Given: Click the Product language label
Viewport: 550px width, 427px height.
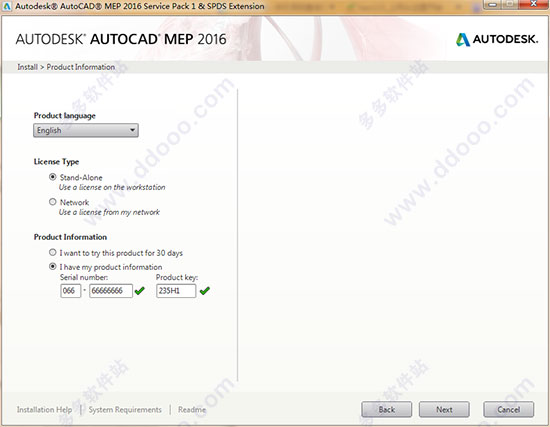Looking at the screenshot, I should (x=65, y=115).
